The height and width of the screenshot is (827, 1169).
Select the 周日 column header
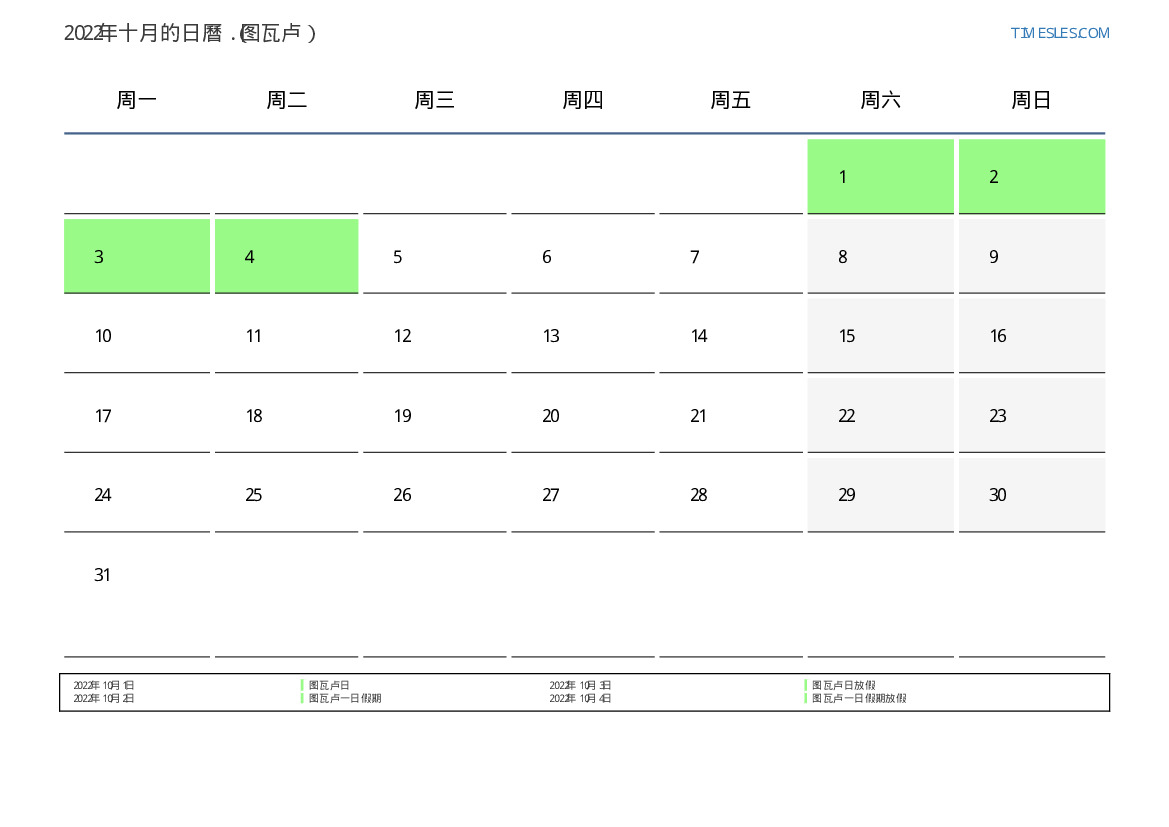(x=1031, y=100)
